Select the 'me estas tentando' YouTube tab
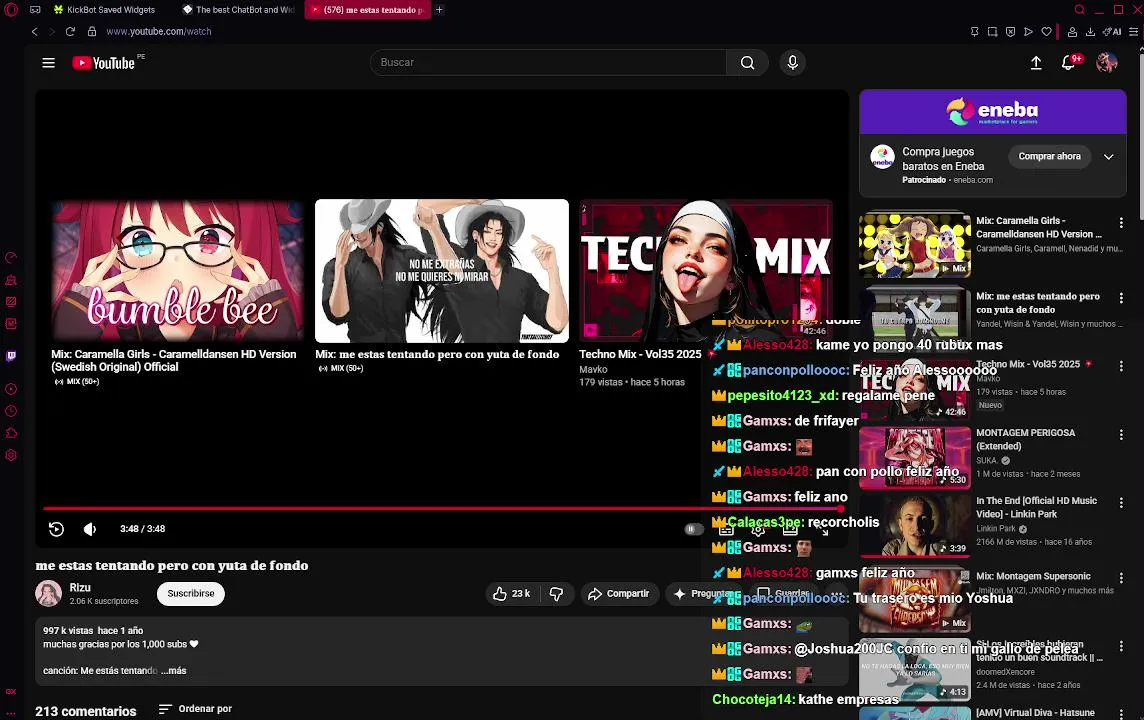 [x=367, y=9]
